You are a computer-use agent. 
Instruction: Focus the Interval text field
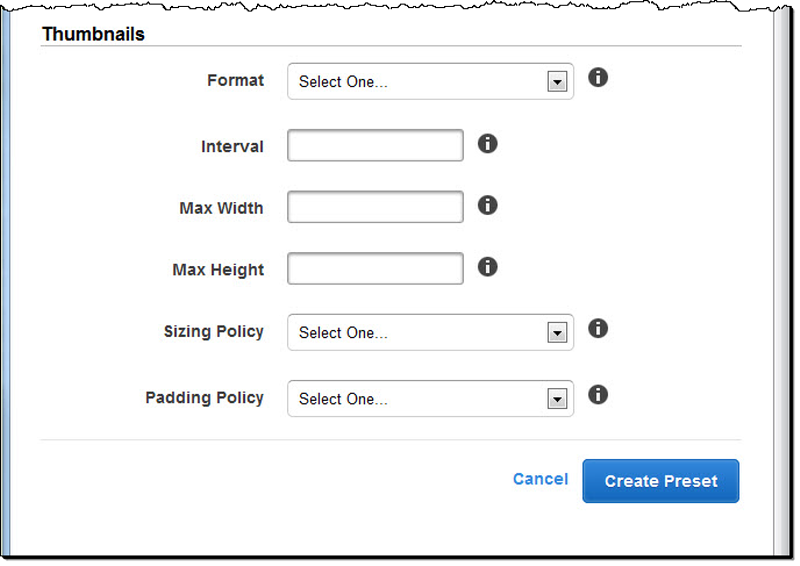[375, 146]
